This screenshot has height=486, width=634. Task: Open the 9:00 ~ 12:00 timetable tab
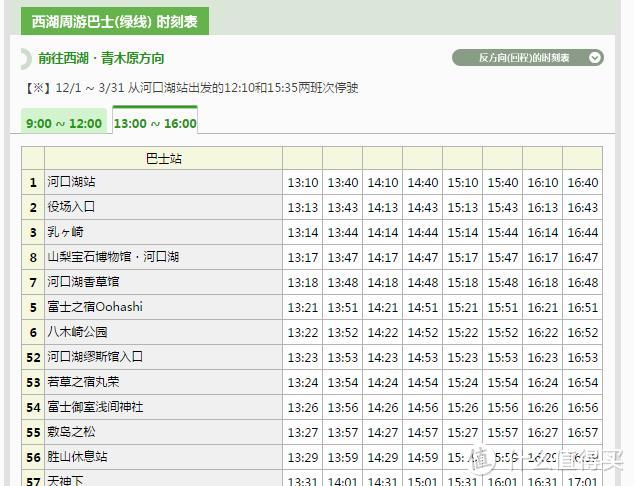coord(64,121)
